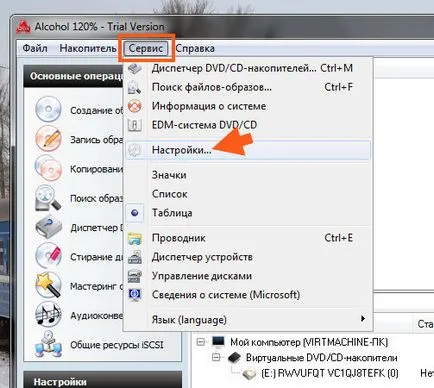The image size is (434, 388).
Task: Click the (E:) virtual drive icon
Action: pyautogui.click(x=249, y=374)
